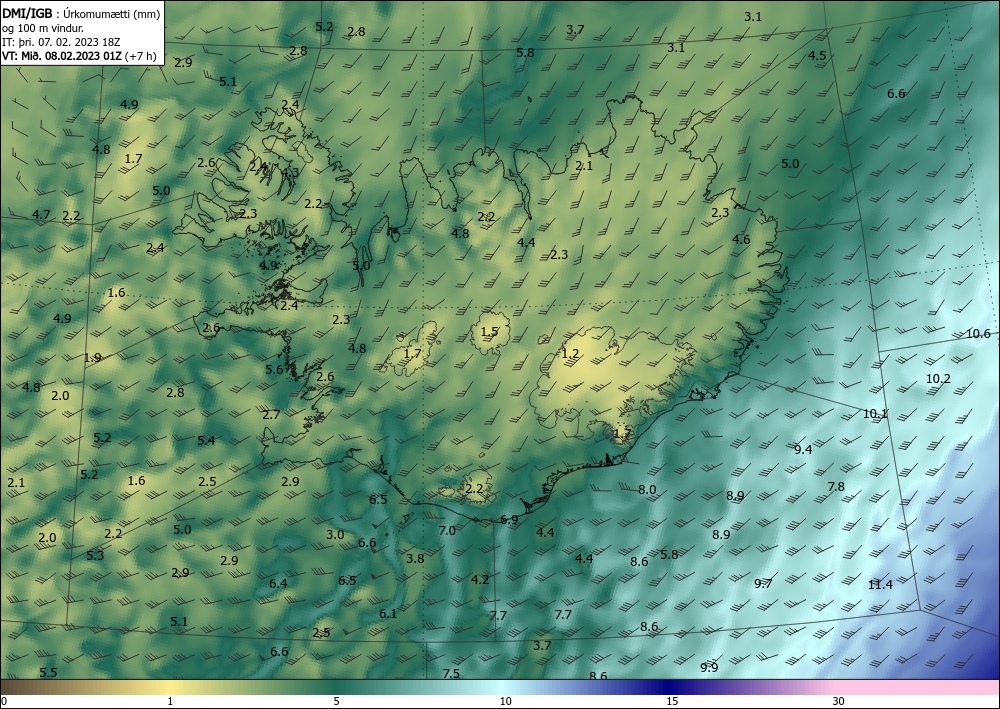Click the 10.1 value on the map

(x=875, y=413)
